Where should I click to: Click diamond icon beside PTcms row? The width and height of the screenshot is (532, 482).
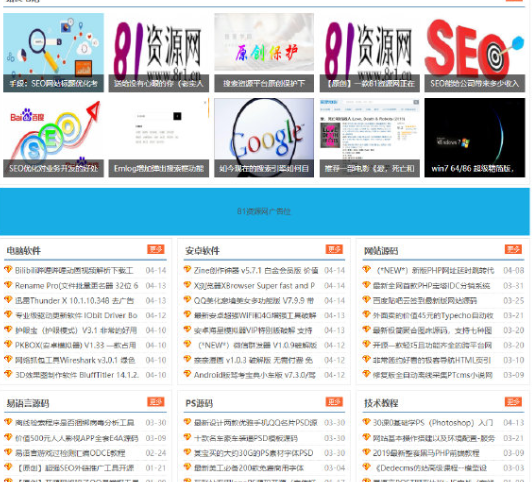coord(366,374)
